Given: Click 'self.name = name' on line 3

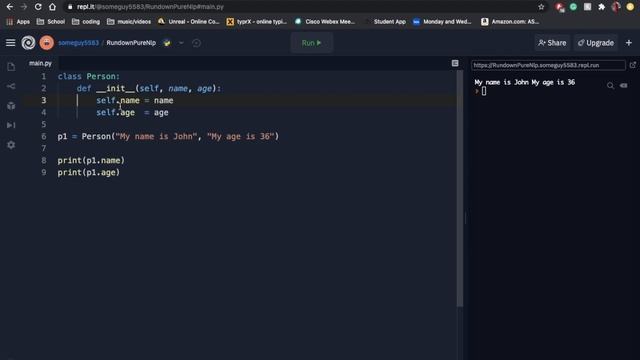Looking at the screenshot, I should point(135,100).
